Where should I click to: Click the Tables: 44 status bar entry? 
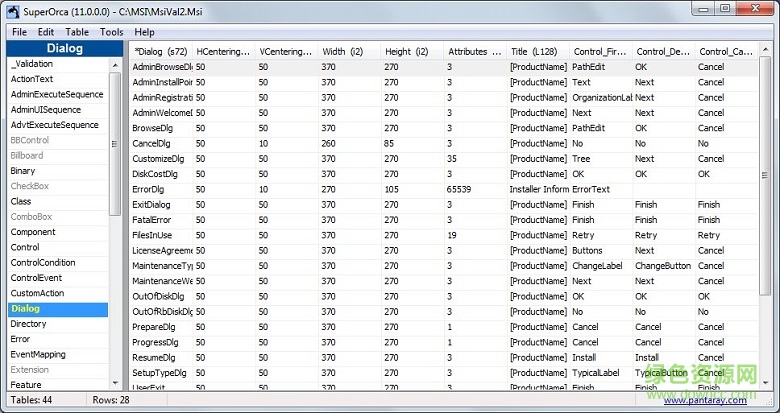coord(31,400)
